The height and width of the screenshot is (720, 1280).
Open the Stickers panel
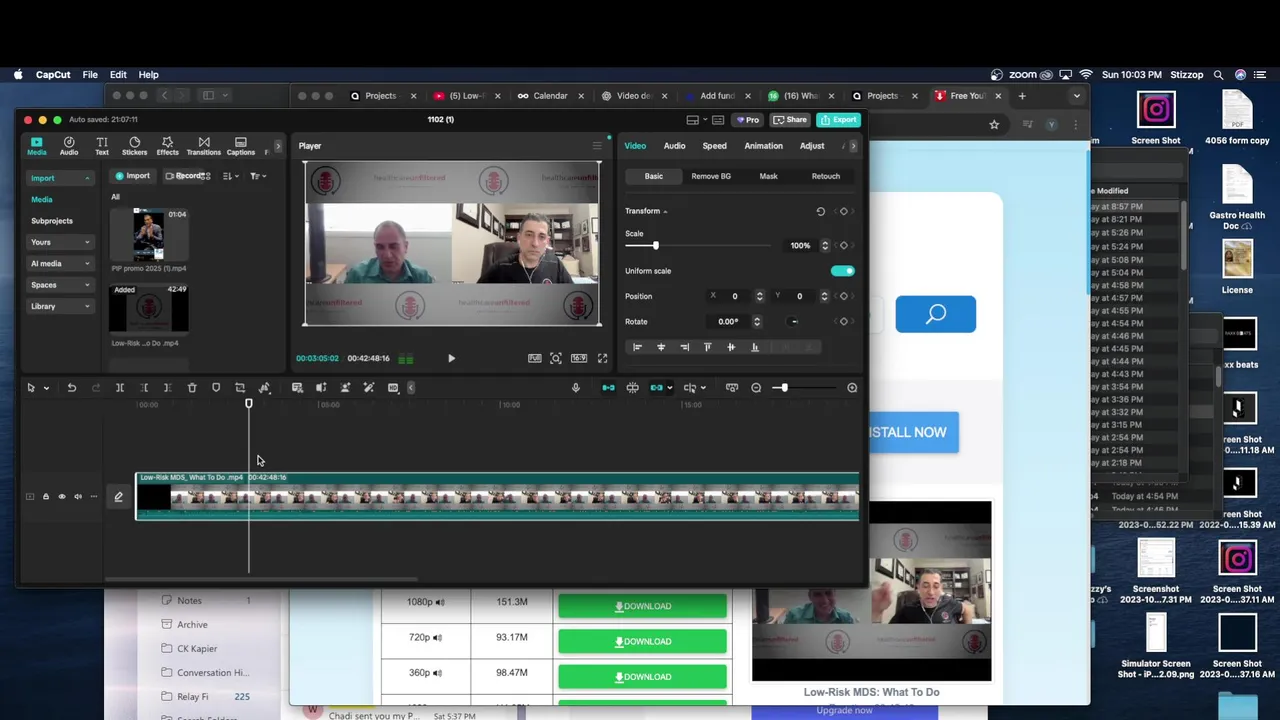click(x=134, y=146)
